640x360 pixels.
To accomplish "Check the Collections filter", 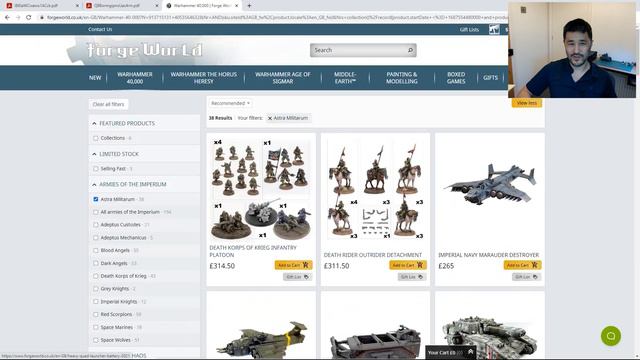I will coord(96,138).
